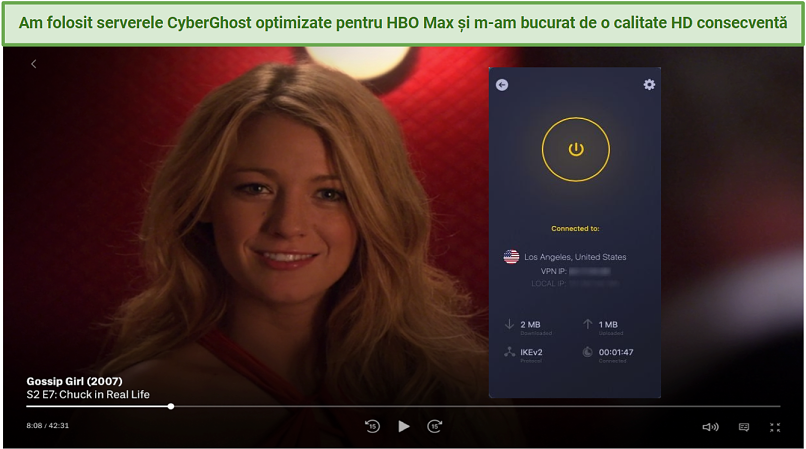This screenshot has width=806, height=449.
Task: Rewind 15 seconds
Action: click(x=372, y=426)
